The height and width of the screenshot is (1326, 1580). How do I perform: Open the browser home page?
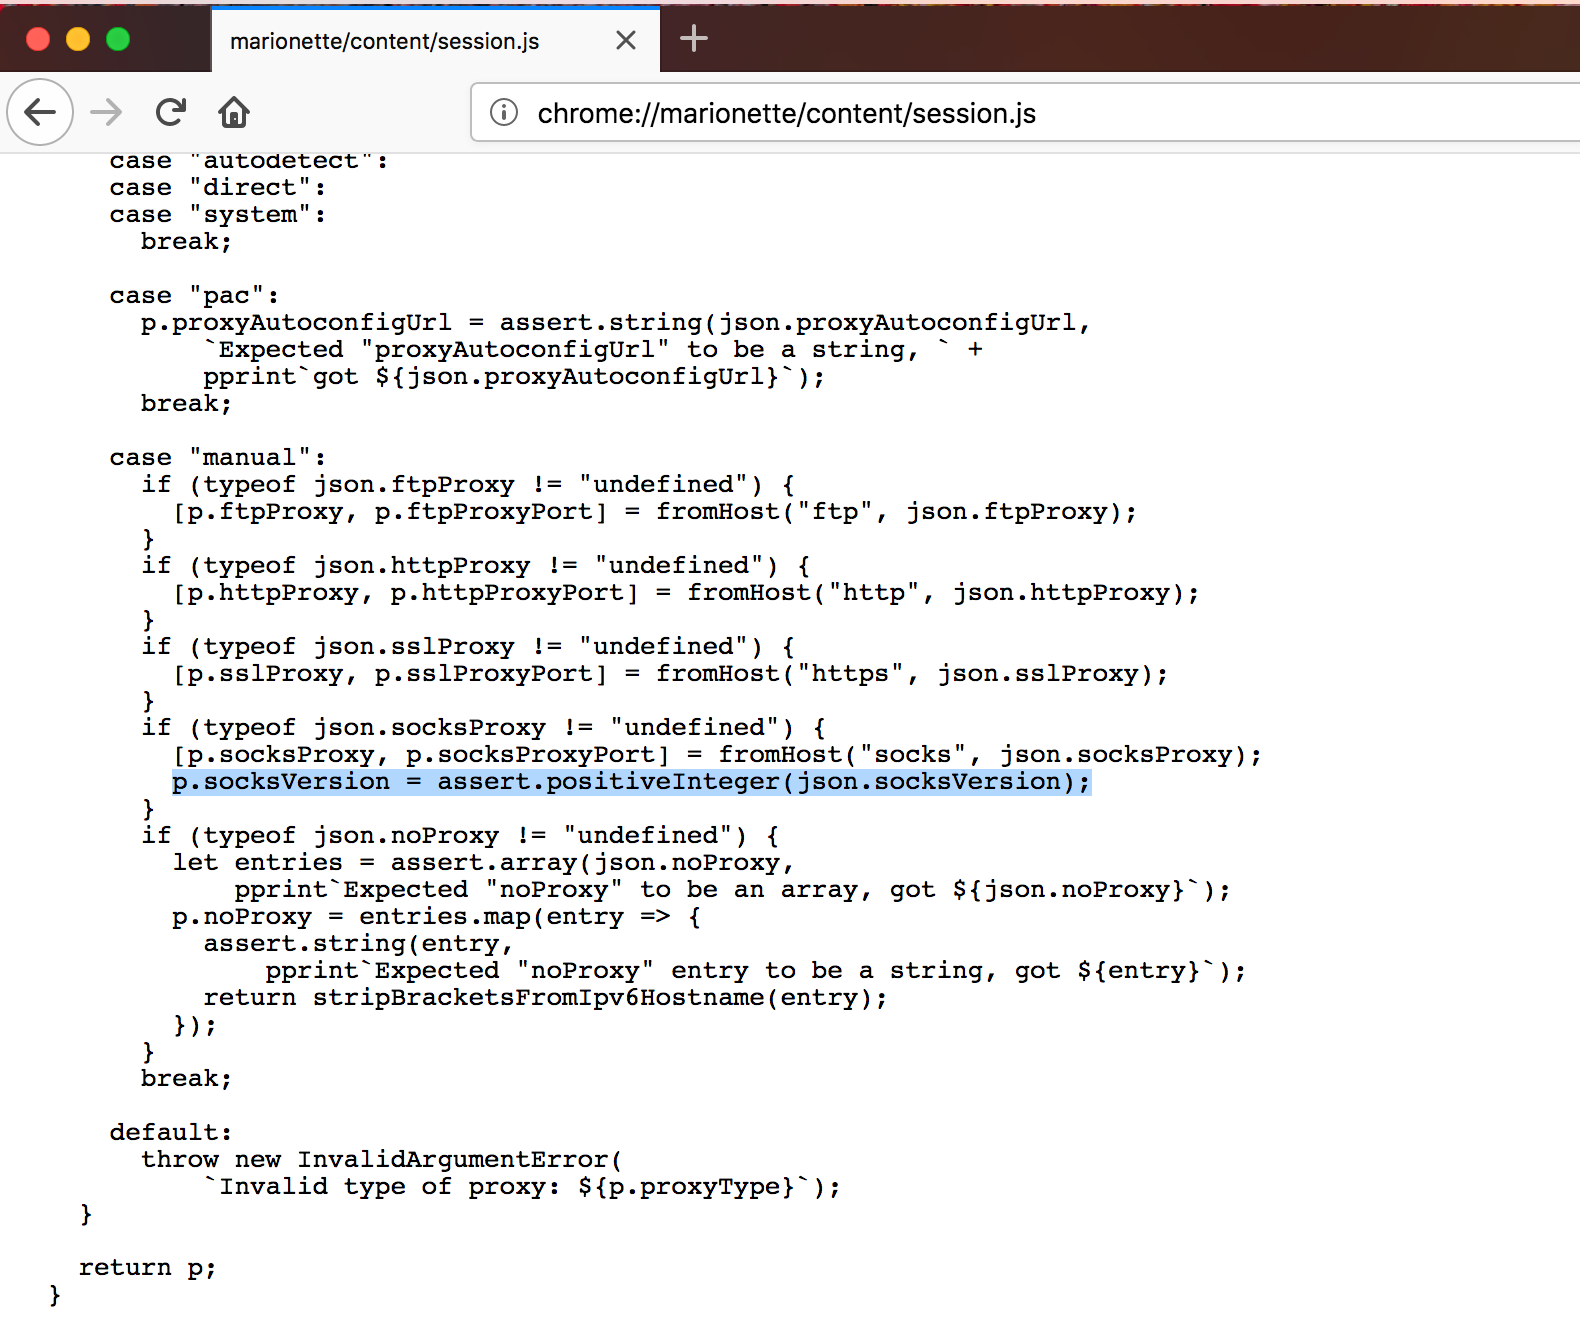point(234,112)
